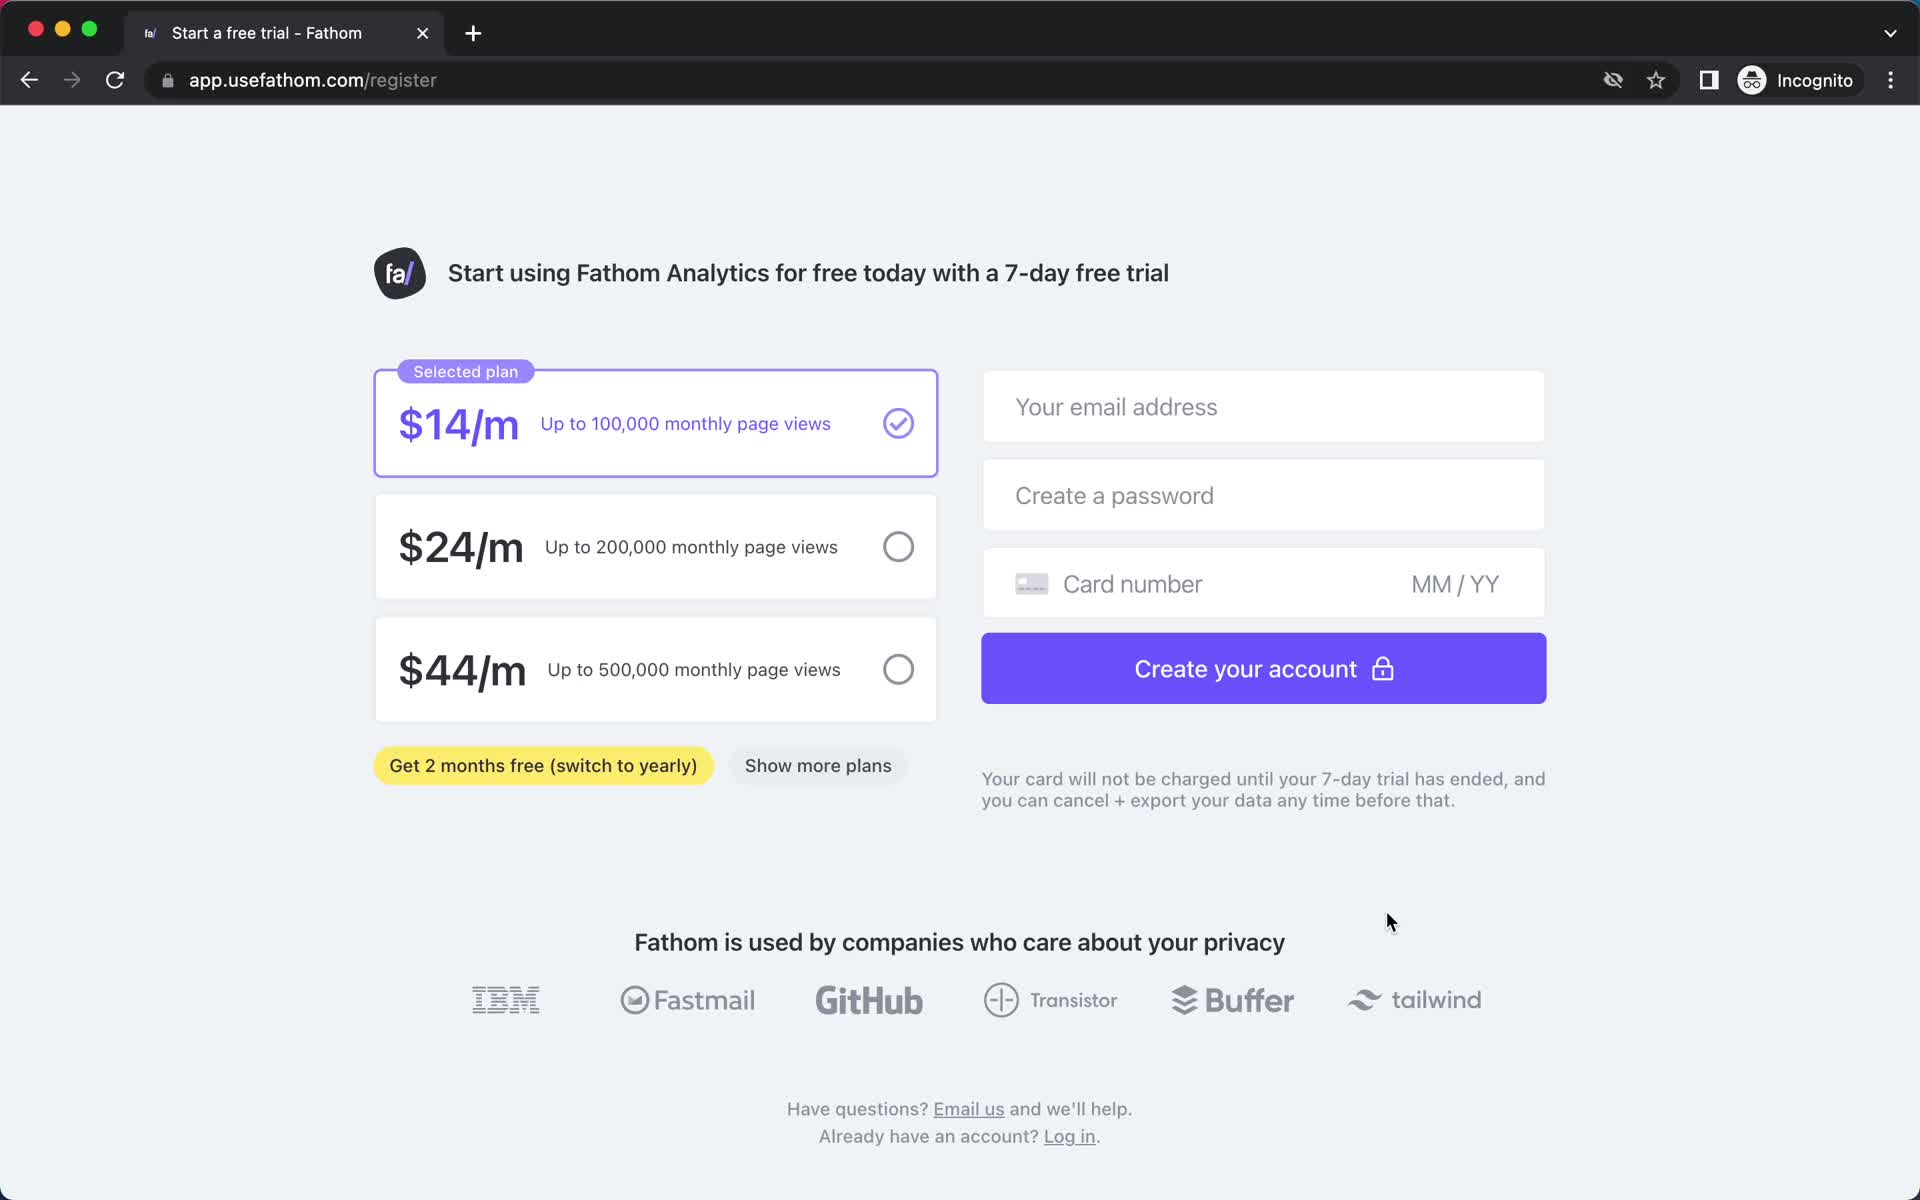
Task: Click Get 2 months free yearly switch
Action: 543,766
